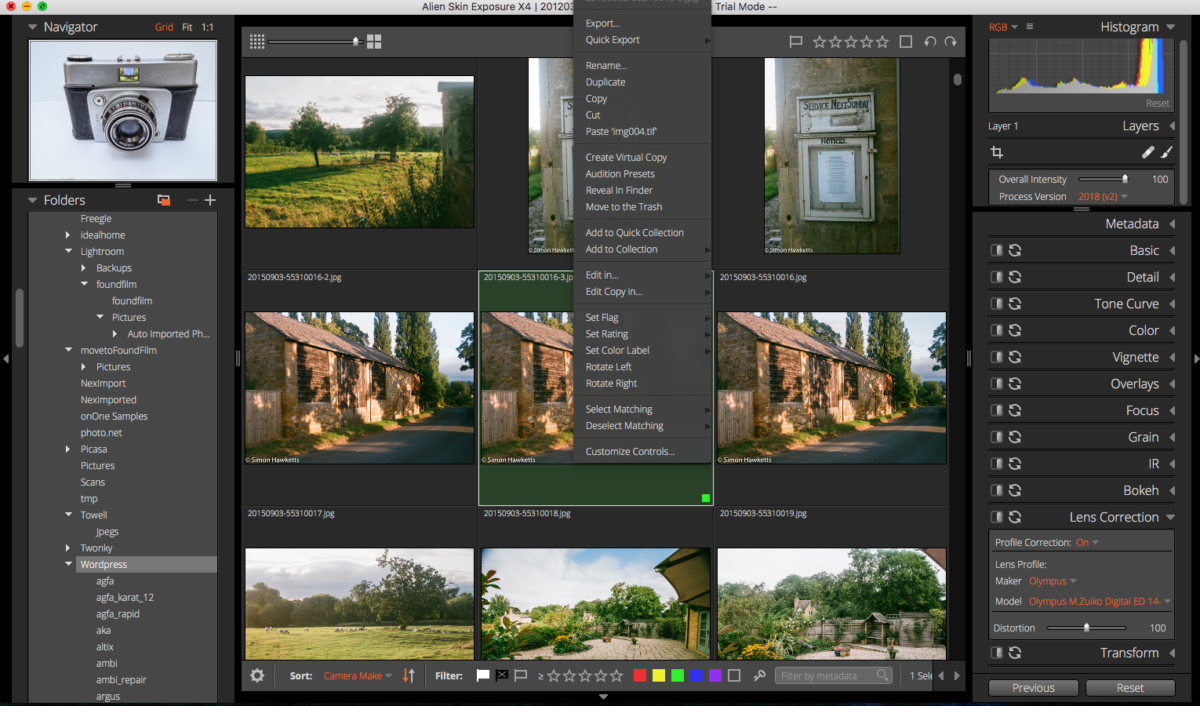
Task: Switch Navigator to Grid view
Action: pyautogui.click(x=164, y=28)
